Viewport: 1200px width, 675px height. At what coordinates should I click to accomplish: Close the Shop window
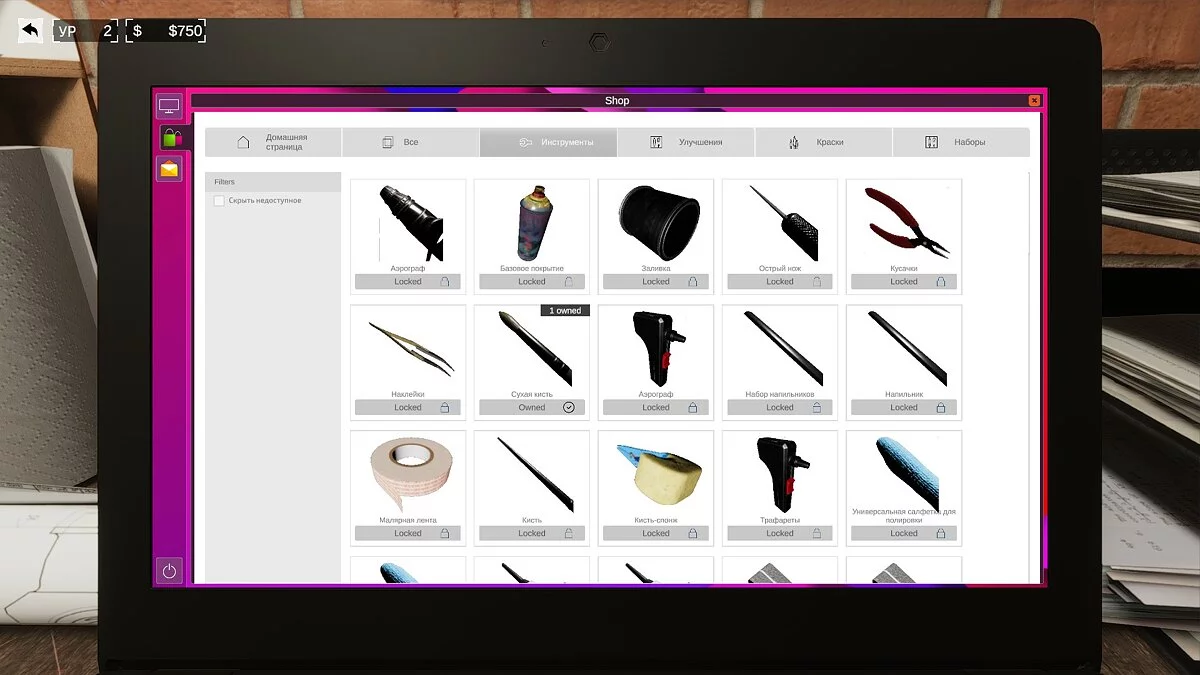point(1034,101)
